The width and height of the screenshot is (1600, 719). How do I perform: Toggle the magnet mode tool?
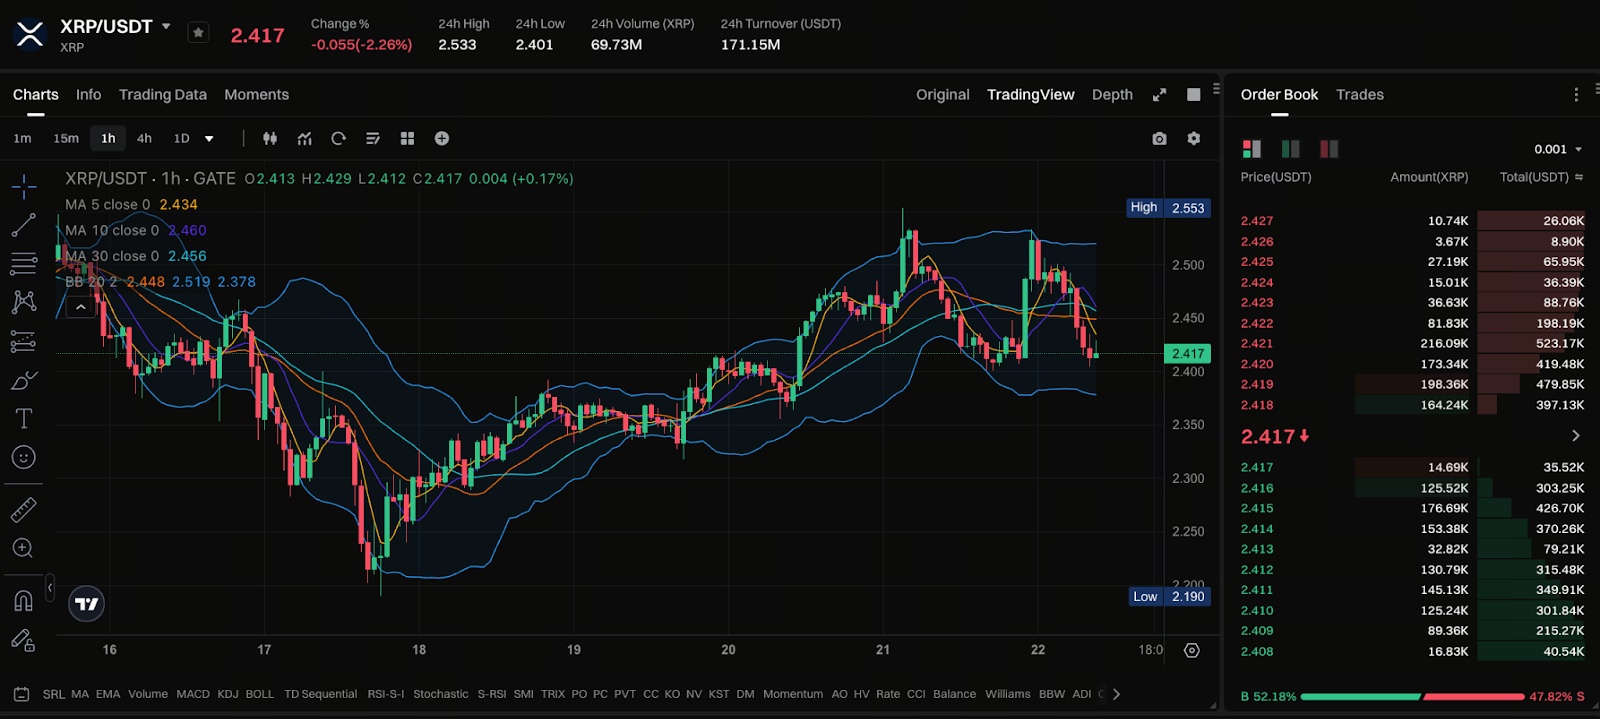(23, 600)
